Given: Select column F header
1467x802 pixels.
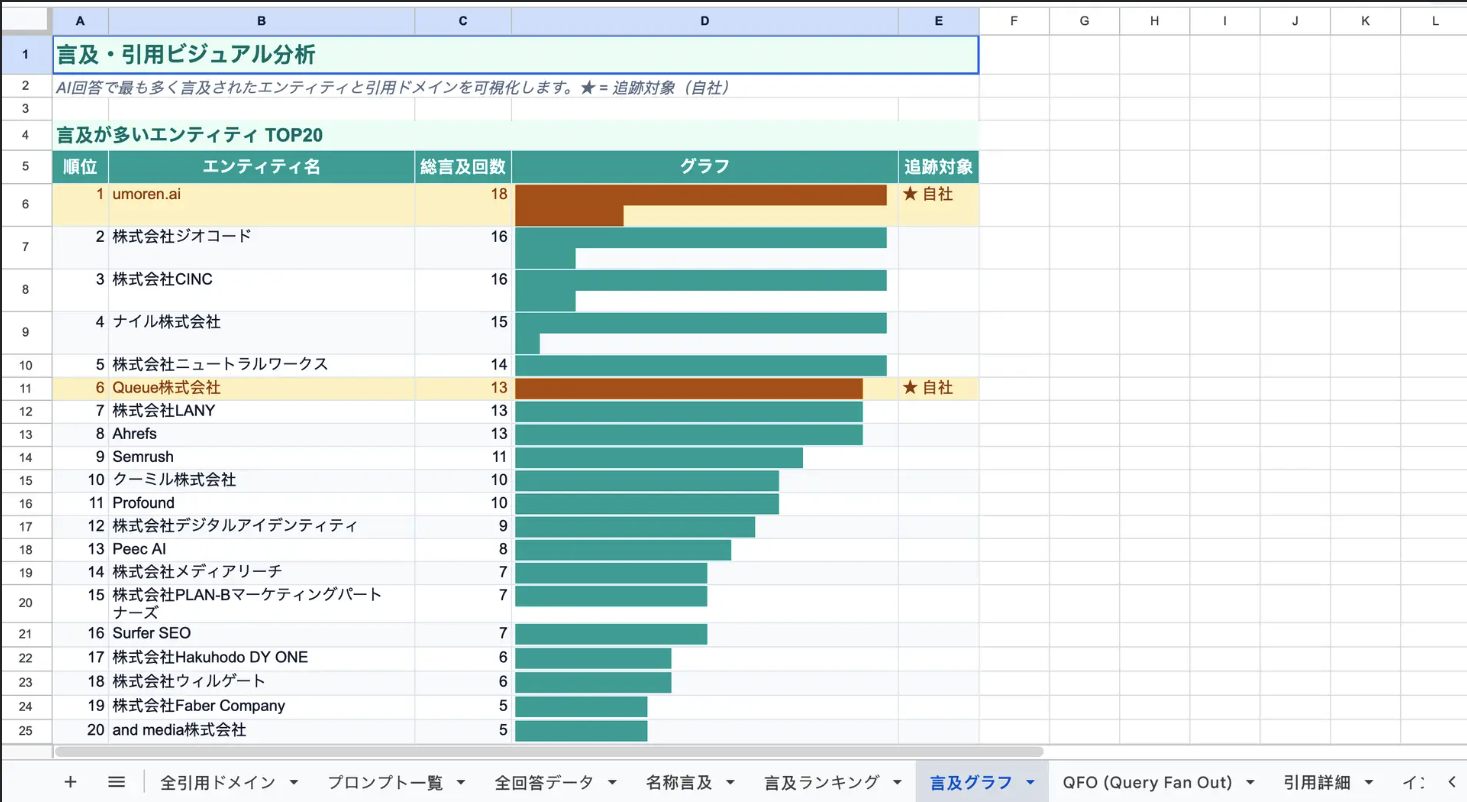Looking at the screenshot, I should [x=1014, y=21].
